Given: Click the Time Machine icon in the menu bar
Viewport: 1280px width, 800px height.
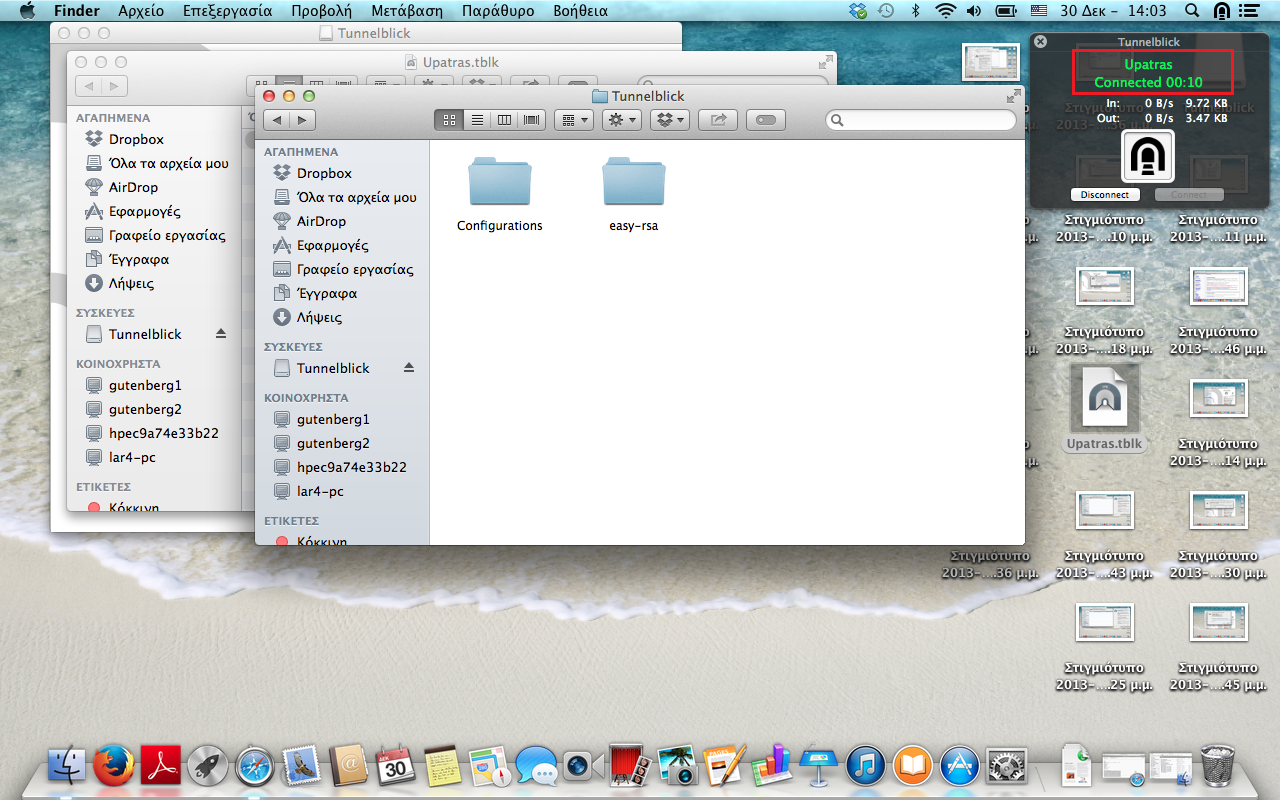Looking at the screenshot, I should [x=886, y=11].
